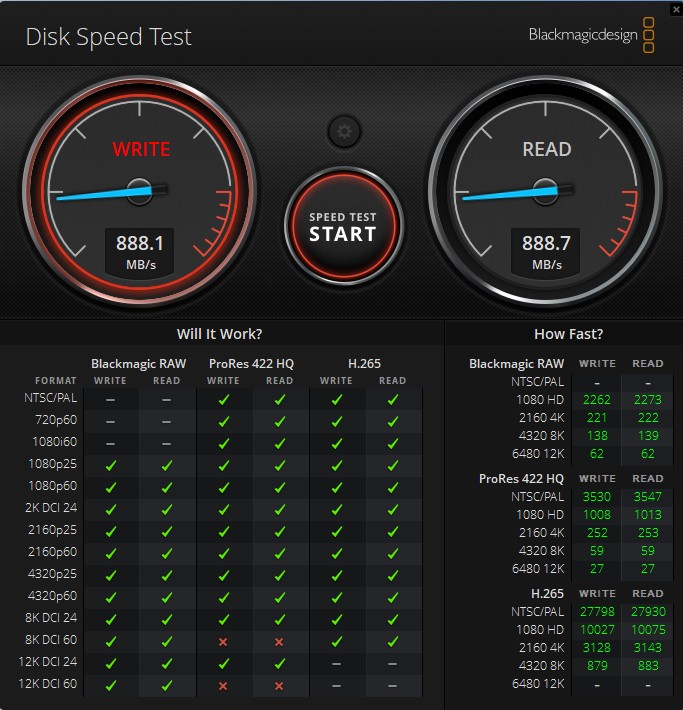
Task: Click the ProRes 422 HQ NTSC/PAL read value 3547
Action: point(647,496)
